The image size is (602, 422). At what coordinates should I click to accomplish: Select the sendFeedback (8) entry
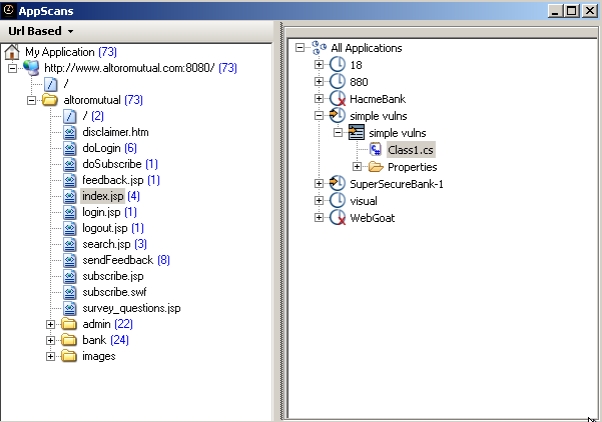point(126,260)
